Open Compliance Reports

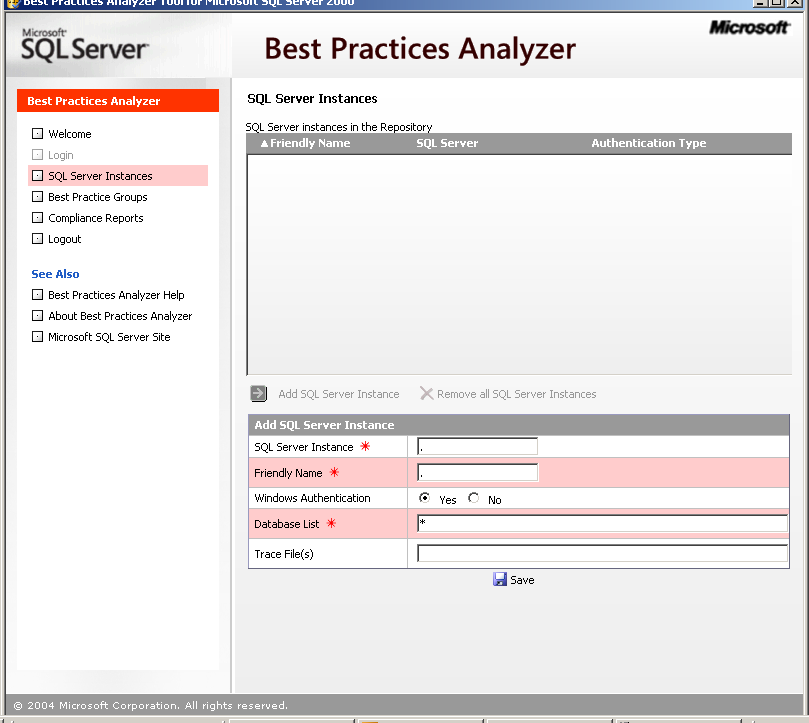click(x=95, y=218)
